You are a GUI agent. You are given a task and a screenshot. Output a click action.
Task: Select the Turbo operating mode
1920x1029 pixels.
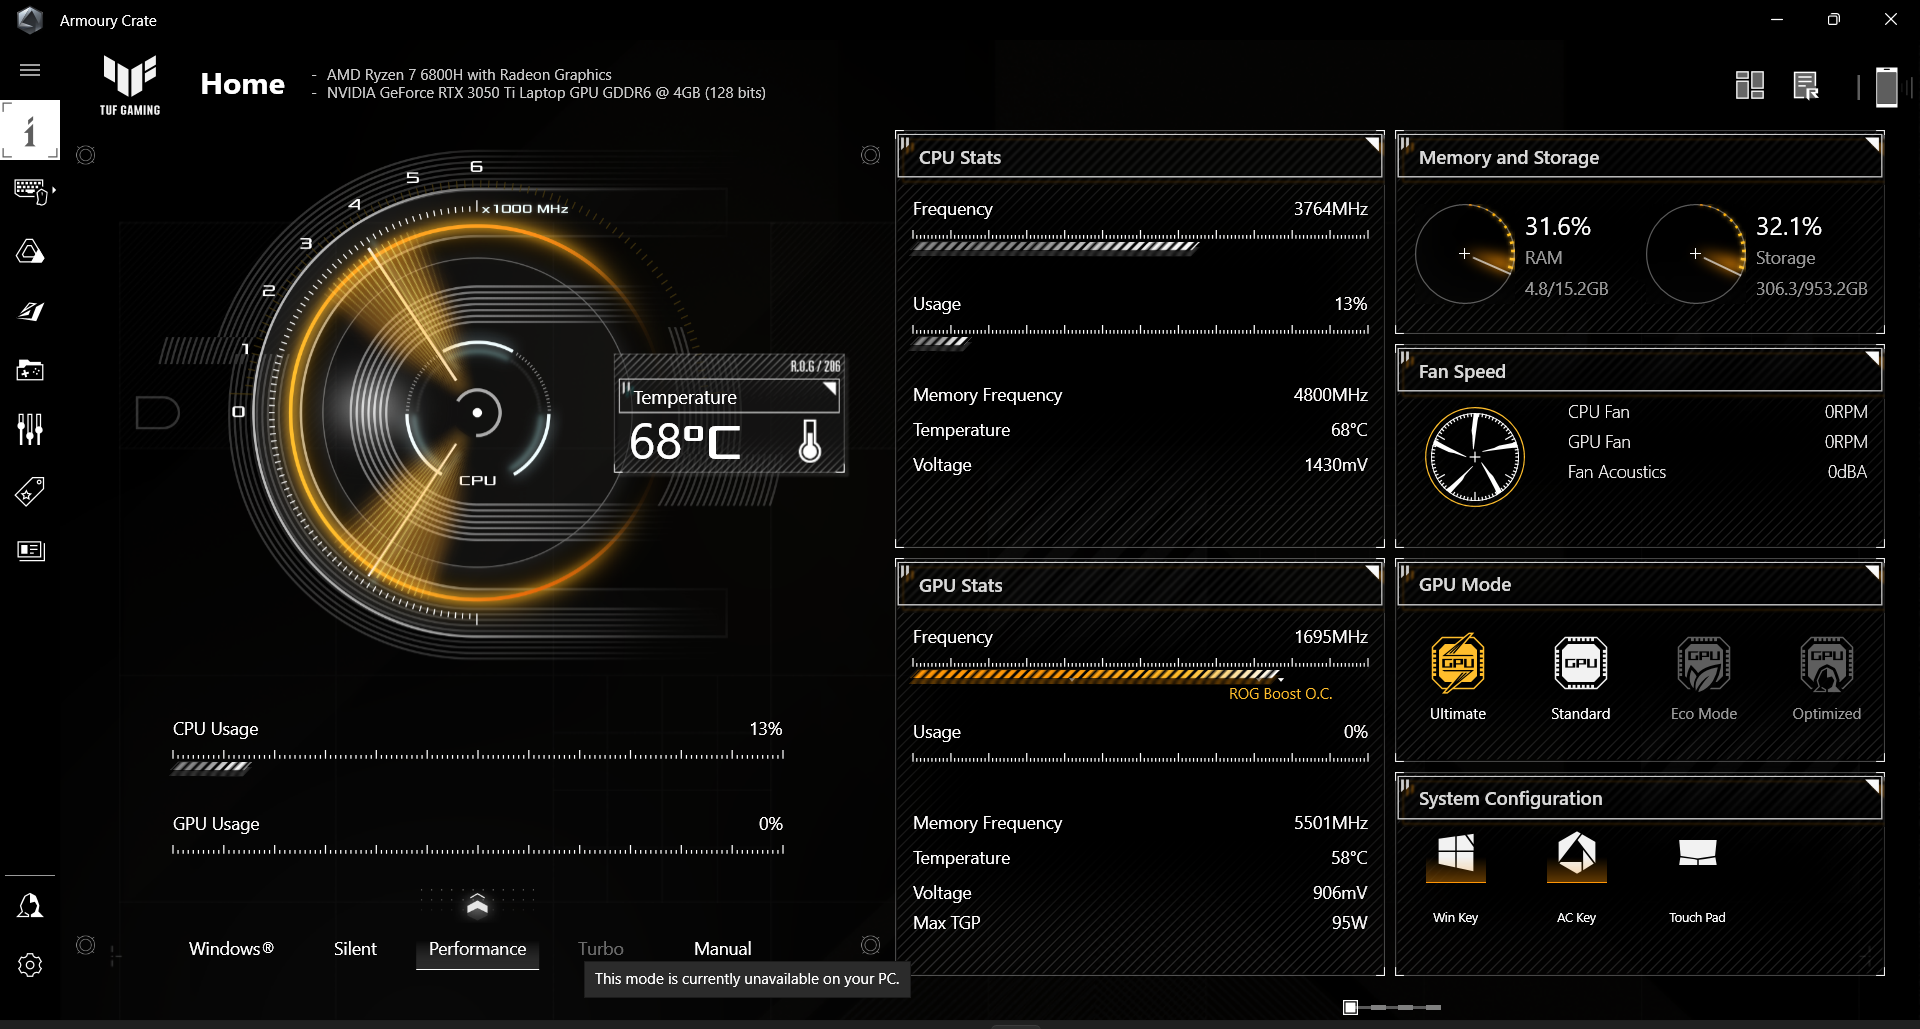[601, 949]
